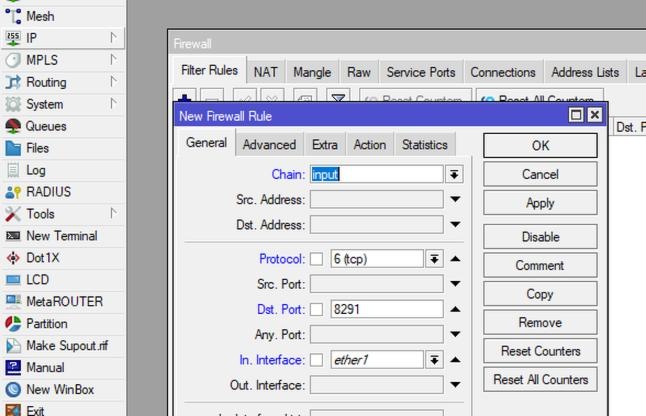Viewport: 646px width, 416px height.
Task: Click Reset All Counters in the rule dialog
Action: coord(540,379)
